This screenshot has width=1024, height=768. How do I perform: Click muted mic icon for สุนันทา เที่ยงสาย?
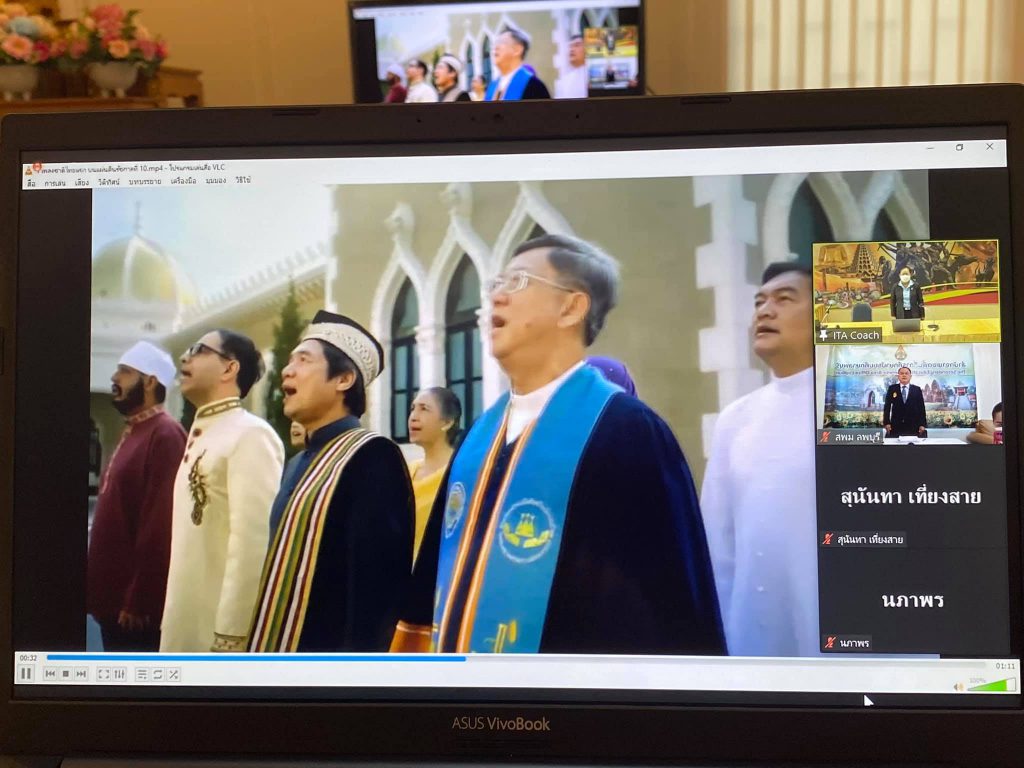(828, 539)
